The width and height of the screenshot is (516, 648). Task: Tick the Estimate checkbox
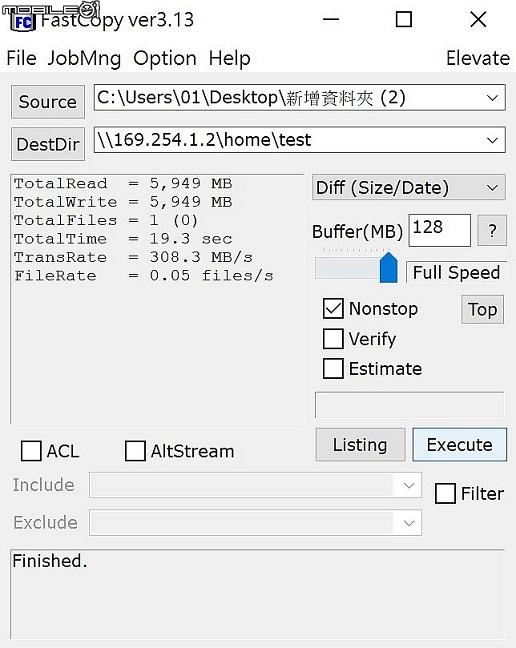coord(333,369)
